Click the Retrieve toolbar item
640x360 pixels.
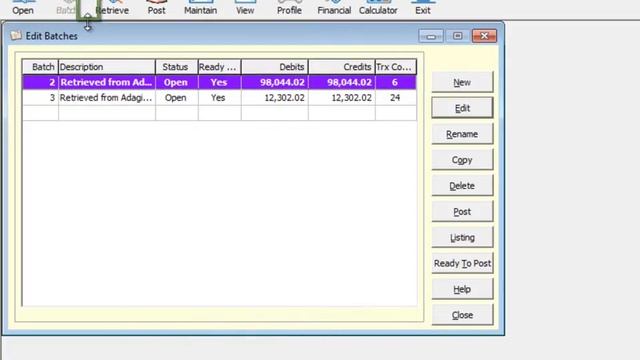pos(113,8)
